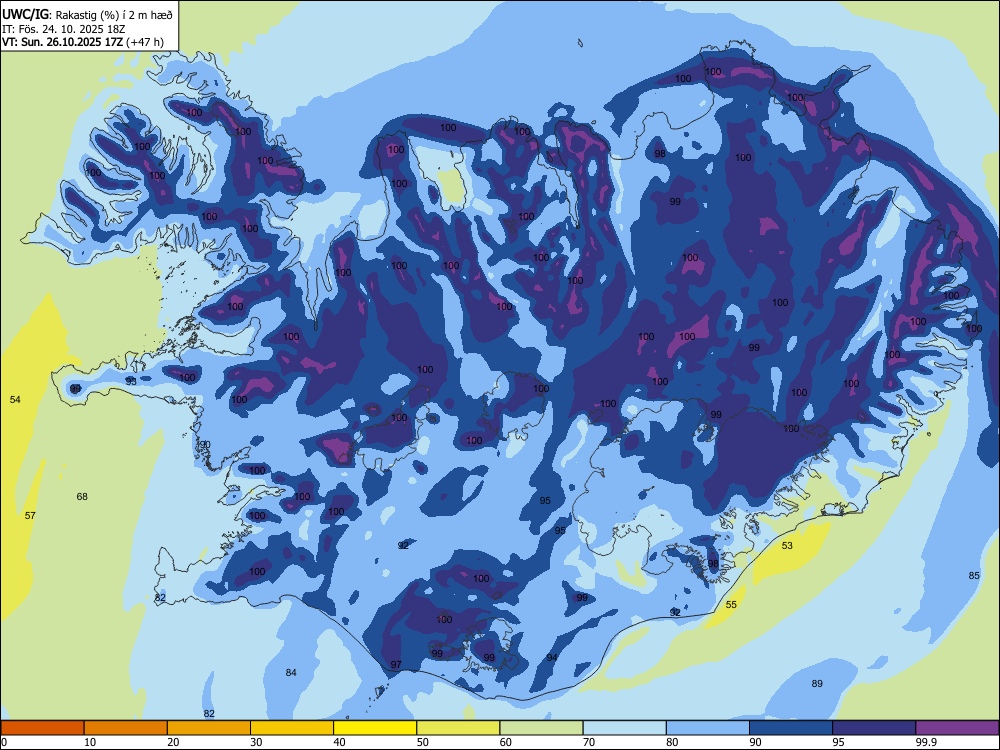Select the 10–20 orange legend color block
This screenshot has height=750, width=1000.
(126, 728)
